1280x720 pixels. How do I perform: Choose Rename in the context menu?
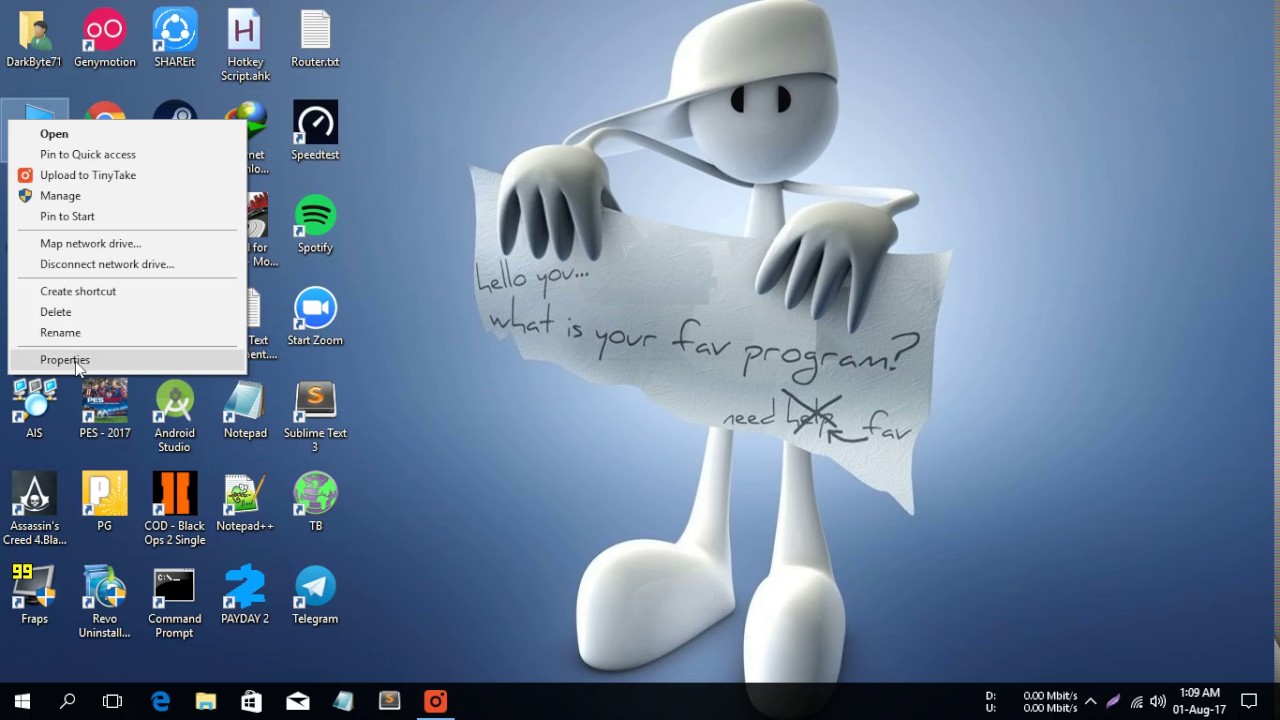tap(127, 333)
